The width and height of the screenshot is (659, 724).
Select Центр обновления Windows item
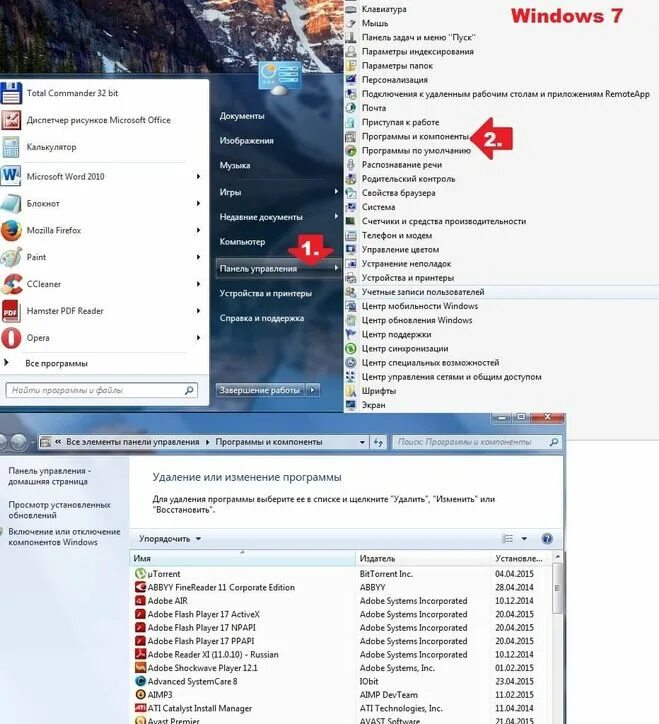click(x=417, y=320)
